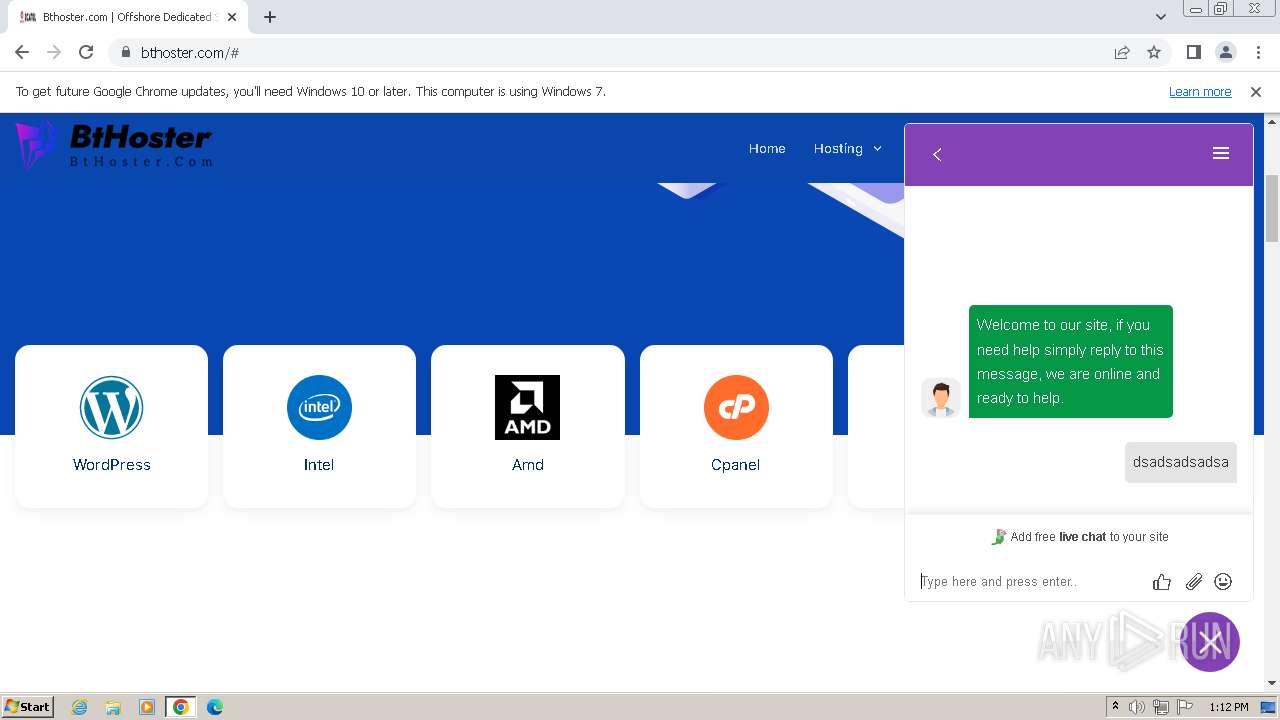Show hidden tray icons

pos(1115,707)
